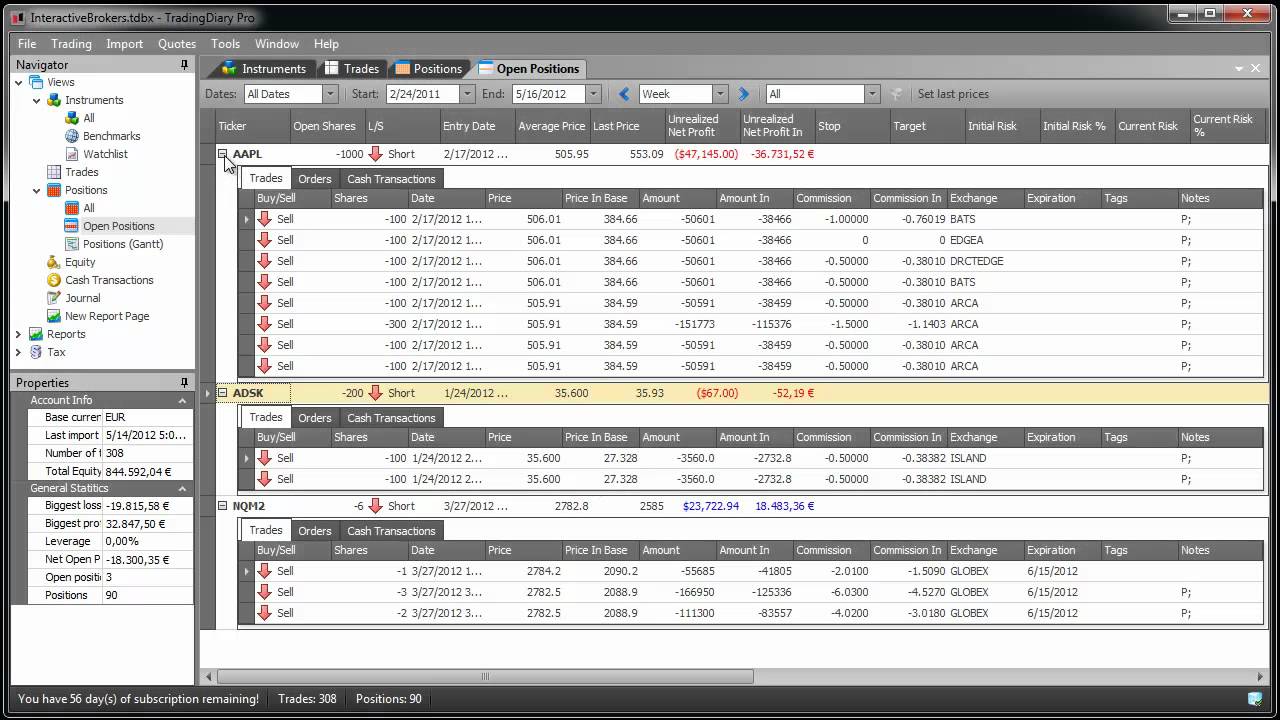Open Cash Transactions tab under ADSK
The width and height of the screenshot is (1280, 720).
coord(391,418)
